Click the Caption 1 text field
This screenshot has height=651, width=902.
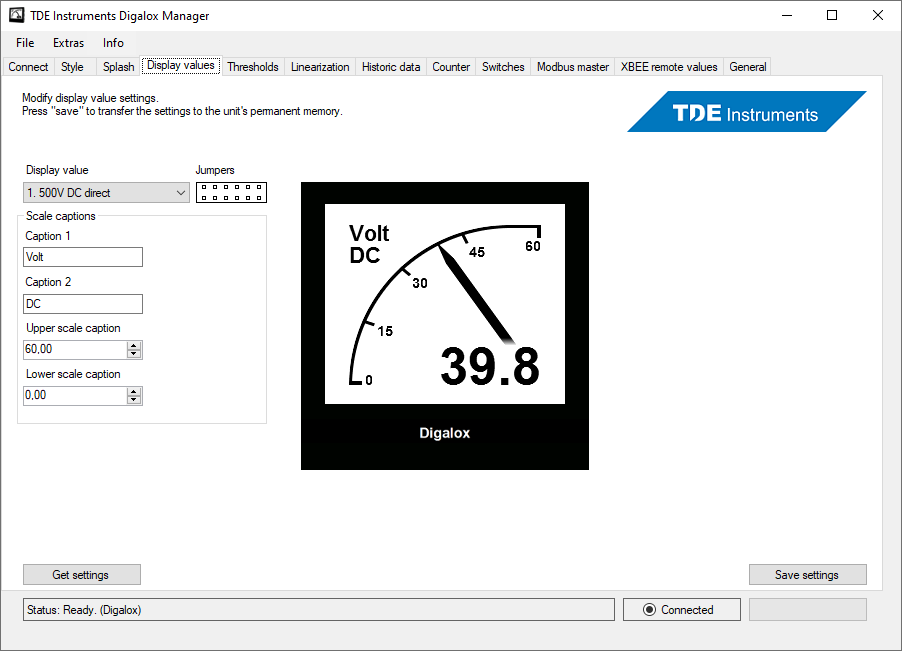(x=83, y=257)
